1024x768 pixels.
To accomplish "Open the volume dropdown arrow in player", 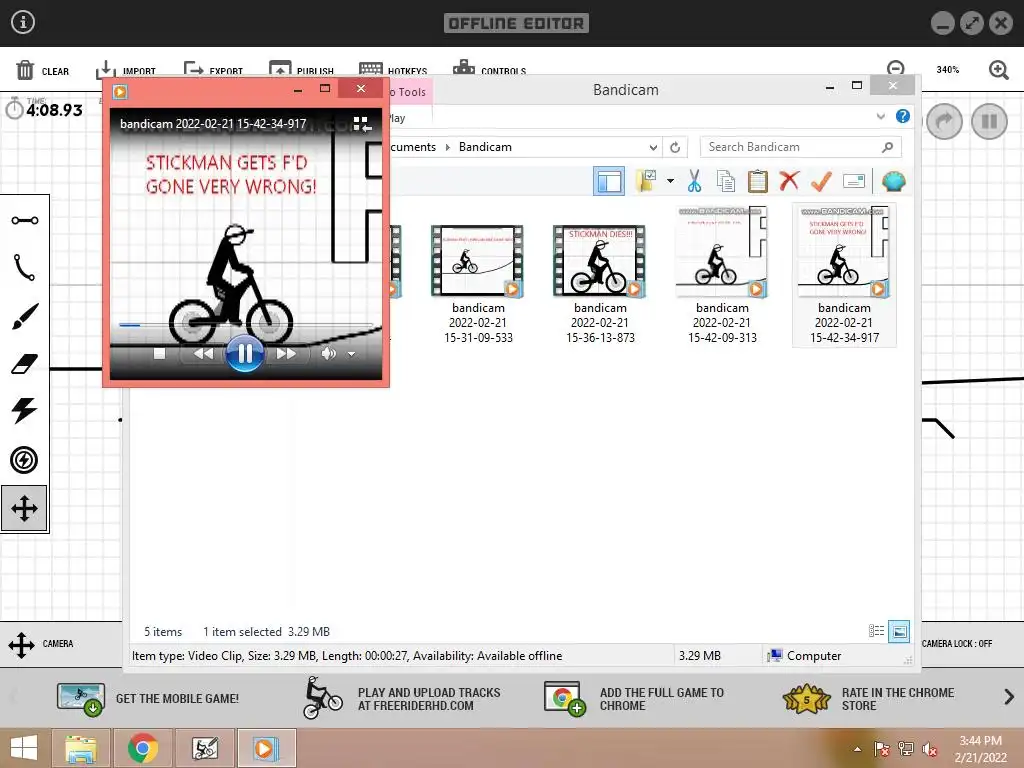I will (x=351, y=354).
